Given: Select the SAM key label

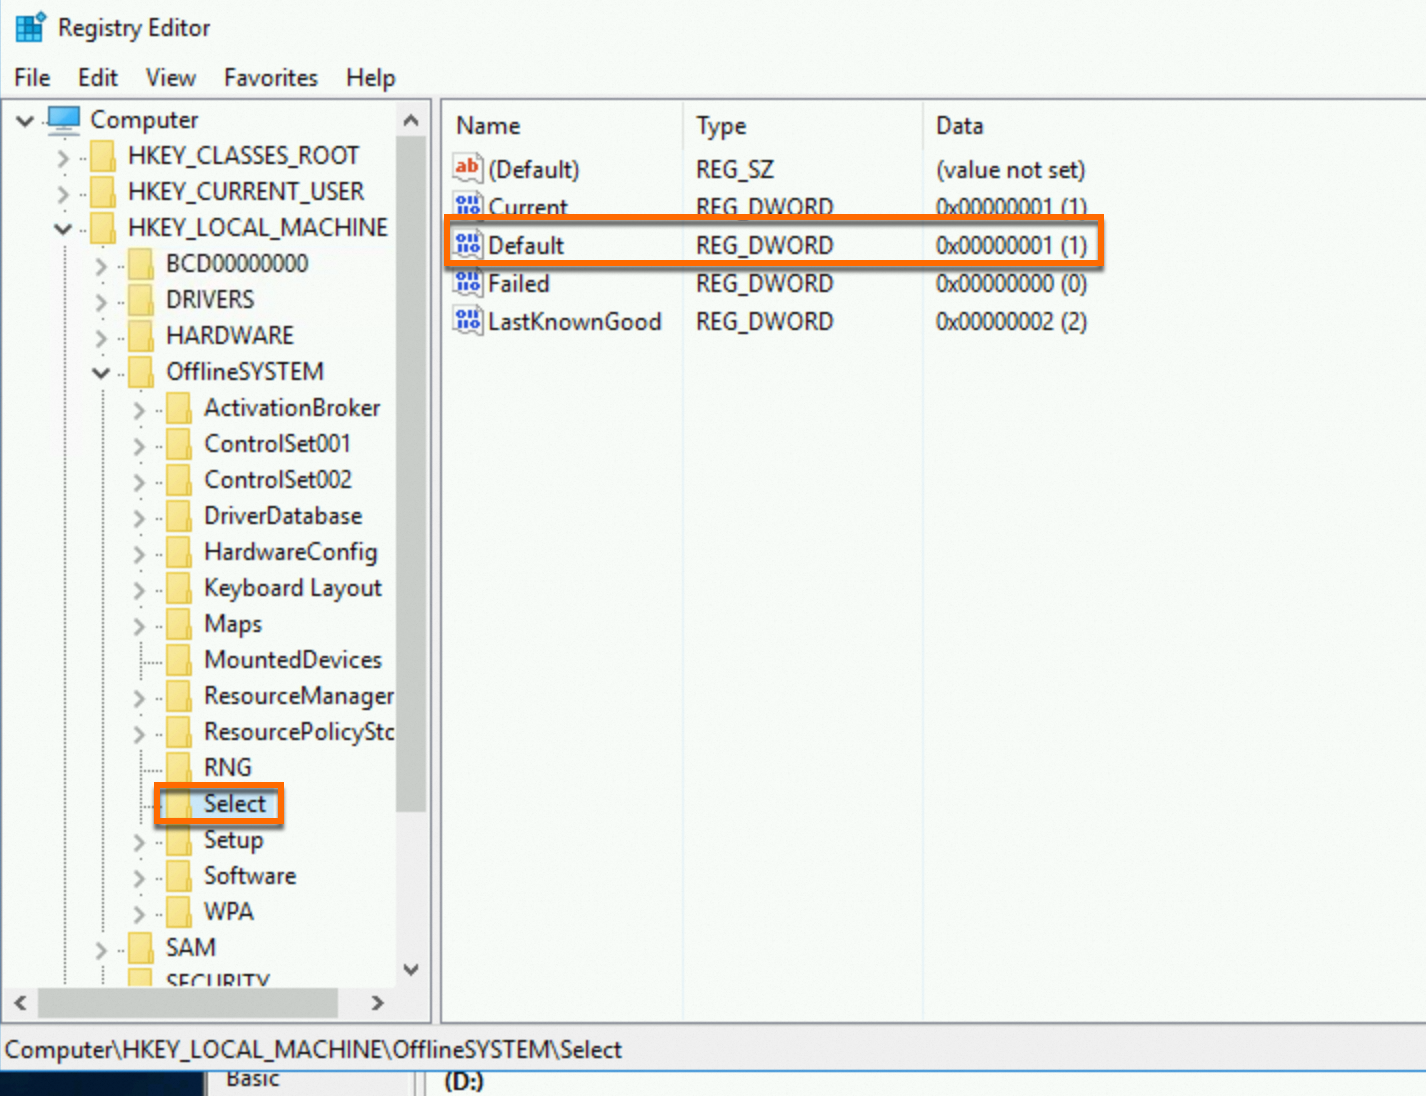Looking at the screenshot, I should pos(190,948).
